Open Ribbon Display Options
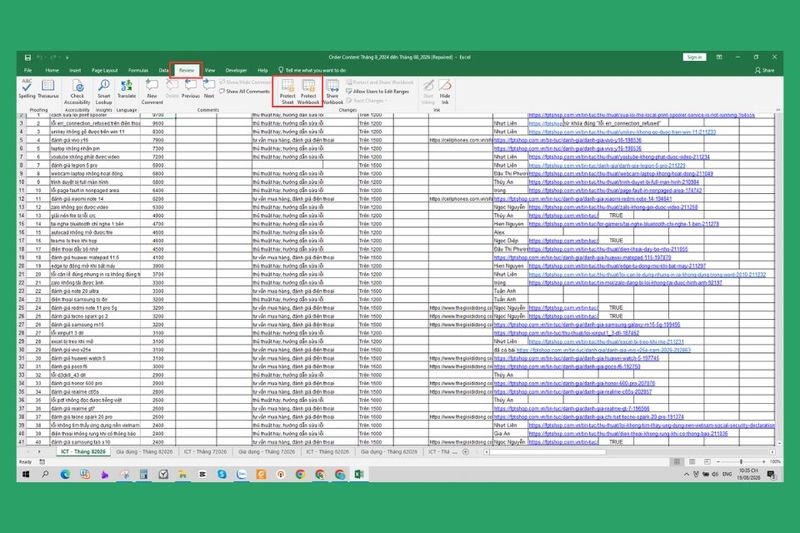 719,57
